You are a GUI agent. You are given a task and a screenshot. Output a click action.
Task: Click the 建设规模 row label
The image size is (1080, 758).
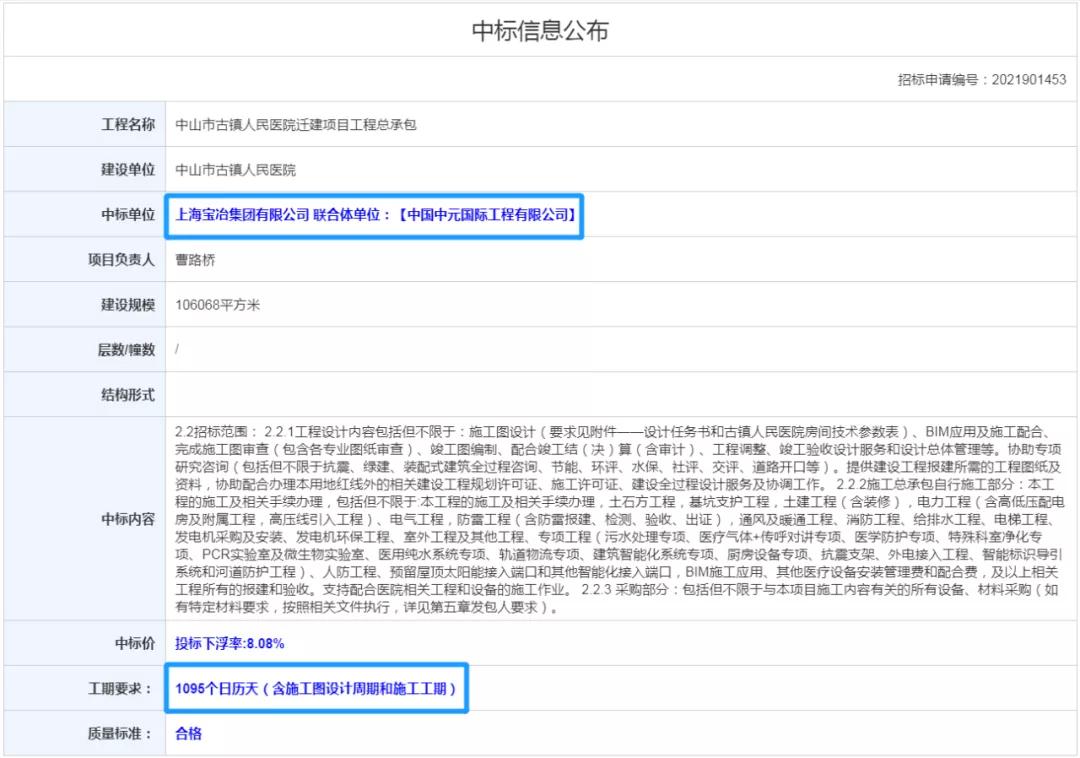(128, 305)
